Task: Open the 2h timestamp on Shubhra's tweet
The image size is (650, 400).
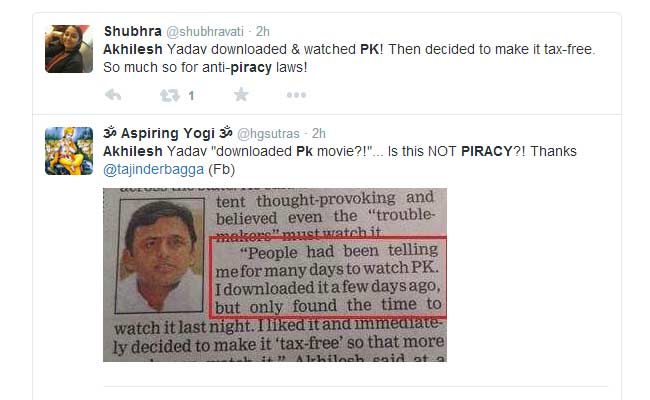Action: [x=262, y=31]
